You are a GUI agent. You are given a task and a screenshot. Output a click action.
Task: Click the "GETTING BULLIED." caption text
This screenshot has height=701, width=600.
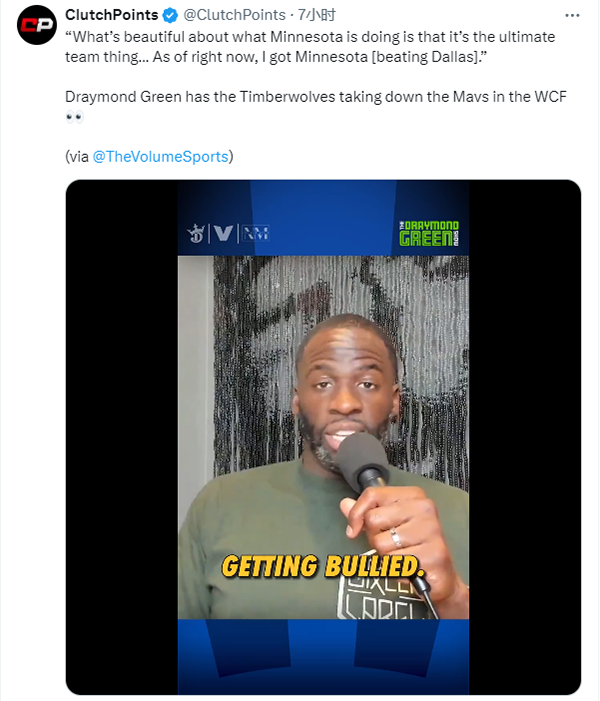(x=323, y=566)
